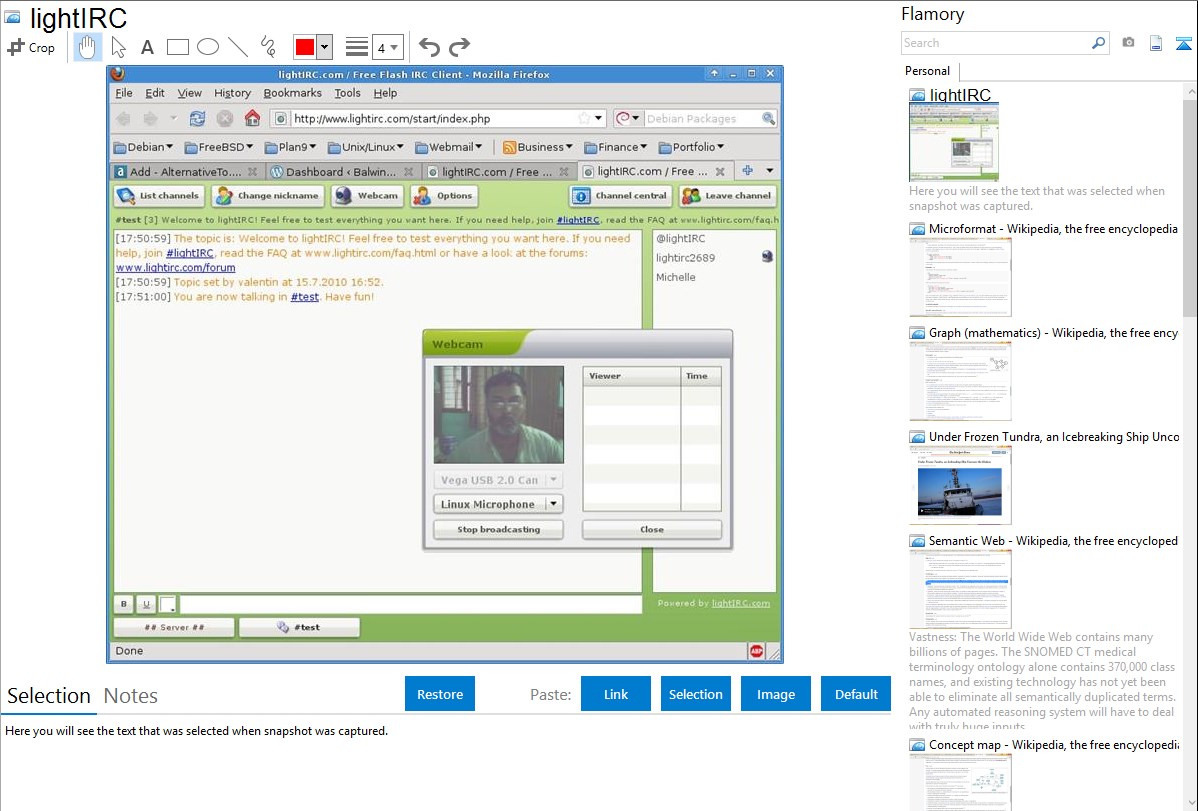Click the List channels button
Screen dimensions: 1198x811
point(160,196)
